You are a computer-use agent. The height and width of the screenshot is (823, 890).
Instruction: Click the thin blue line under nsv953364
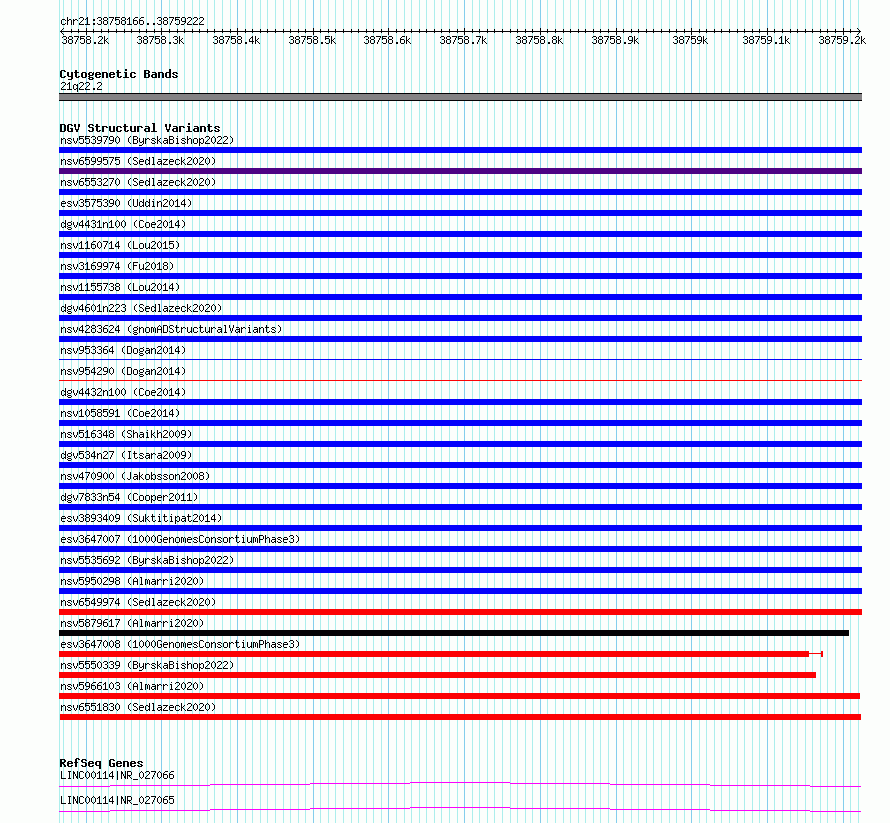point(460,359)
